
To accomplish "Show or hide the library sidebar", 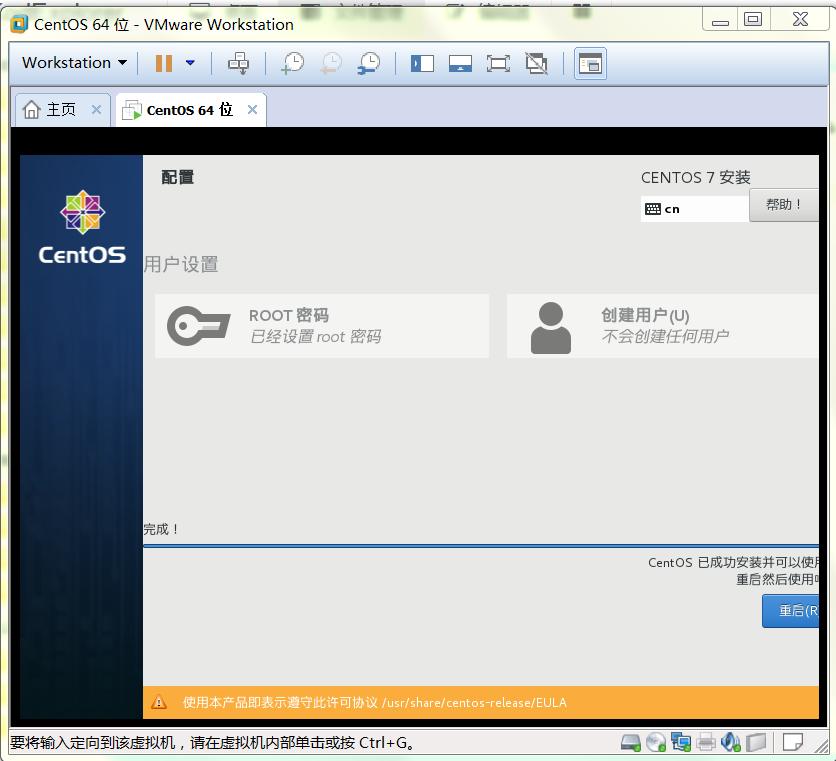I will tap(422, 63).
